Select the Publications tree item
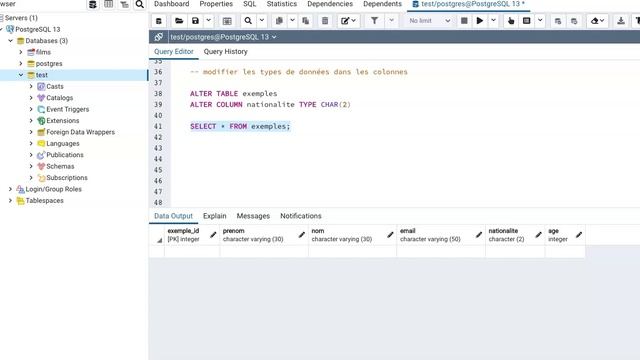This screenshot has width=640, height=360. (65, 155)
